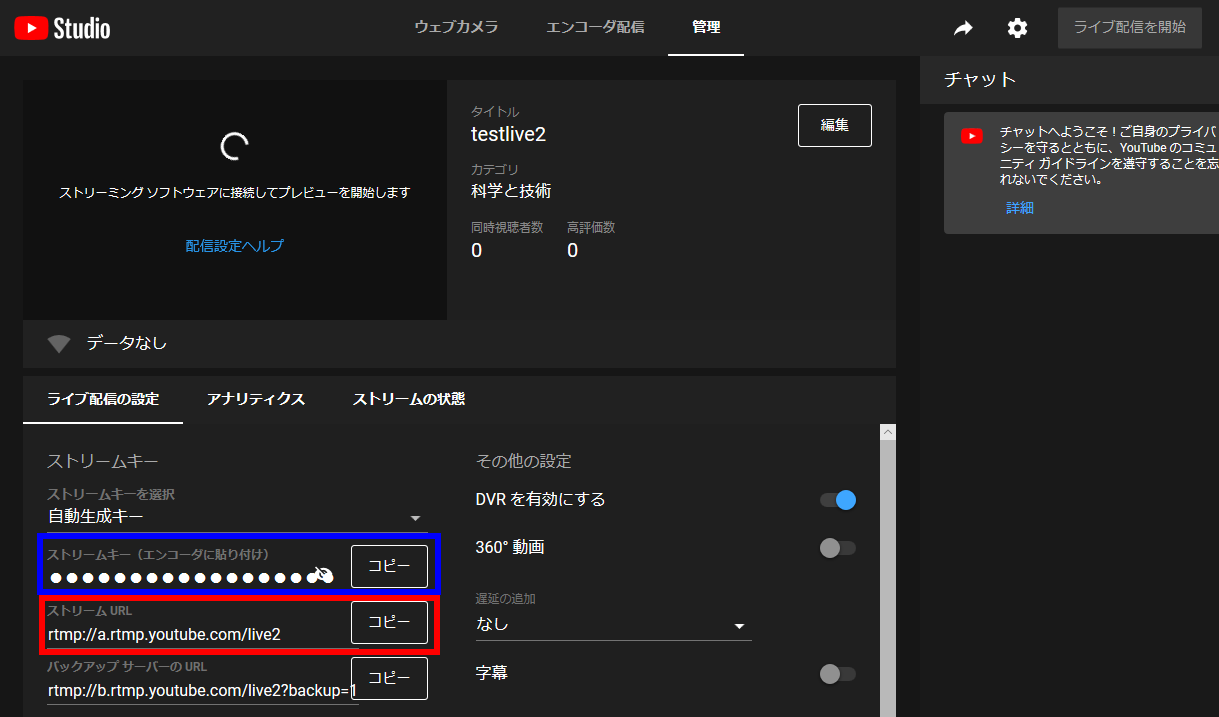Toggle DVR を有効にする switch
Viewport: 1219px width, 717px height.
point(838,500)
